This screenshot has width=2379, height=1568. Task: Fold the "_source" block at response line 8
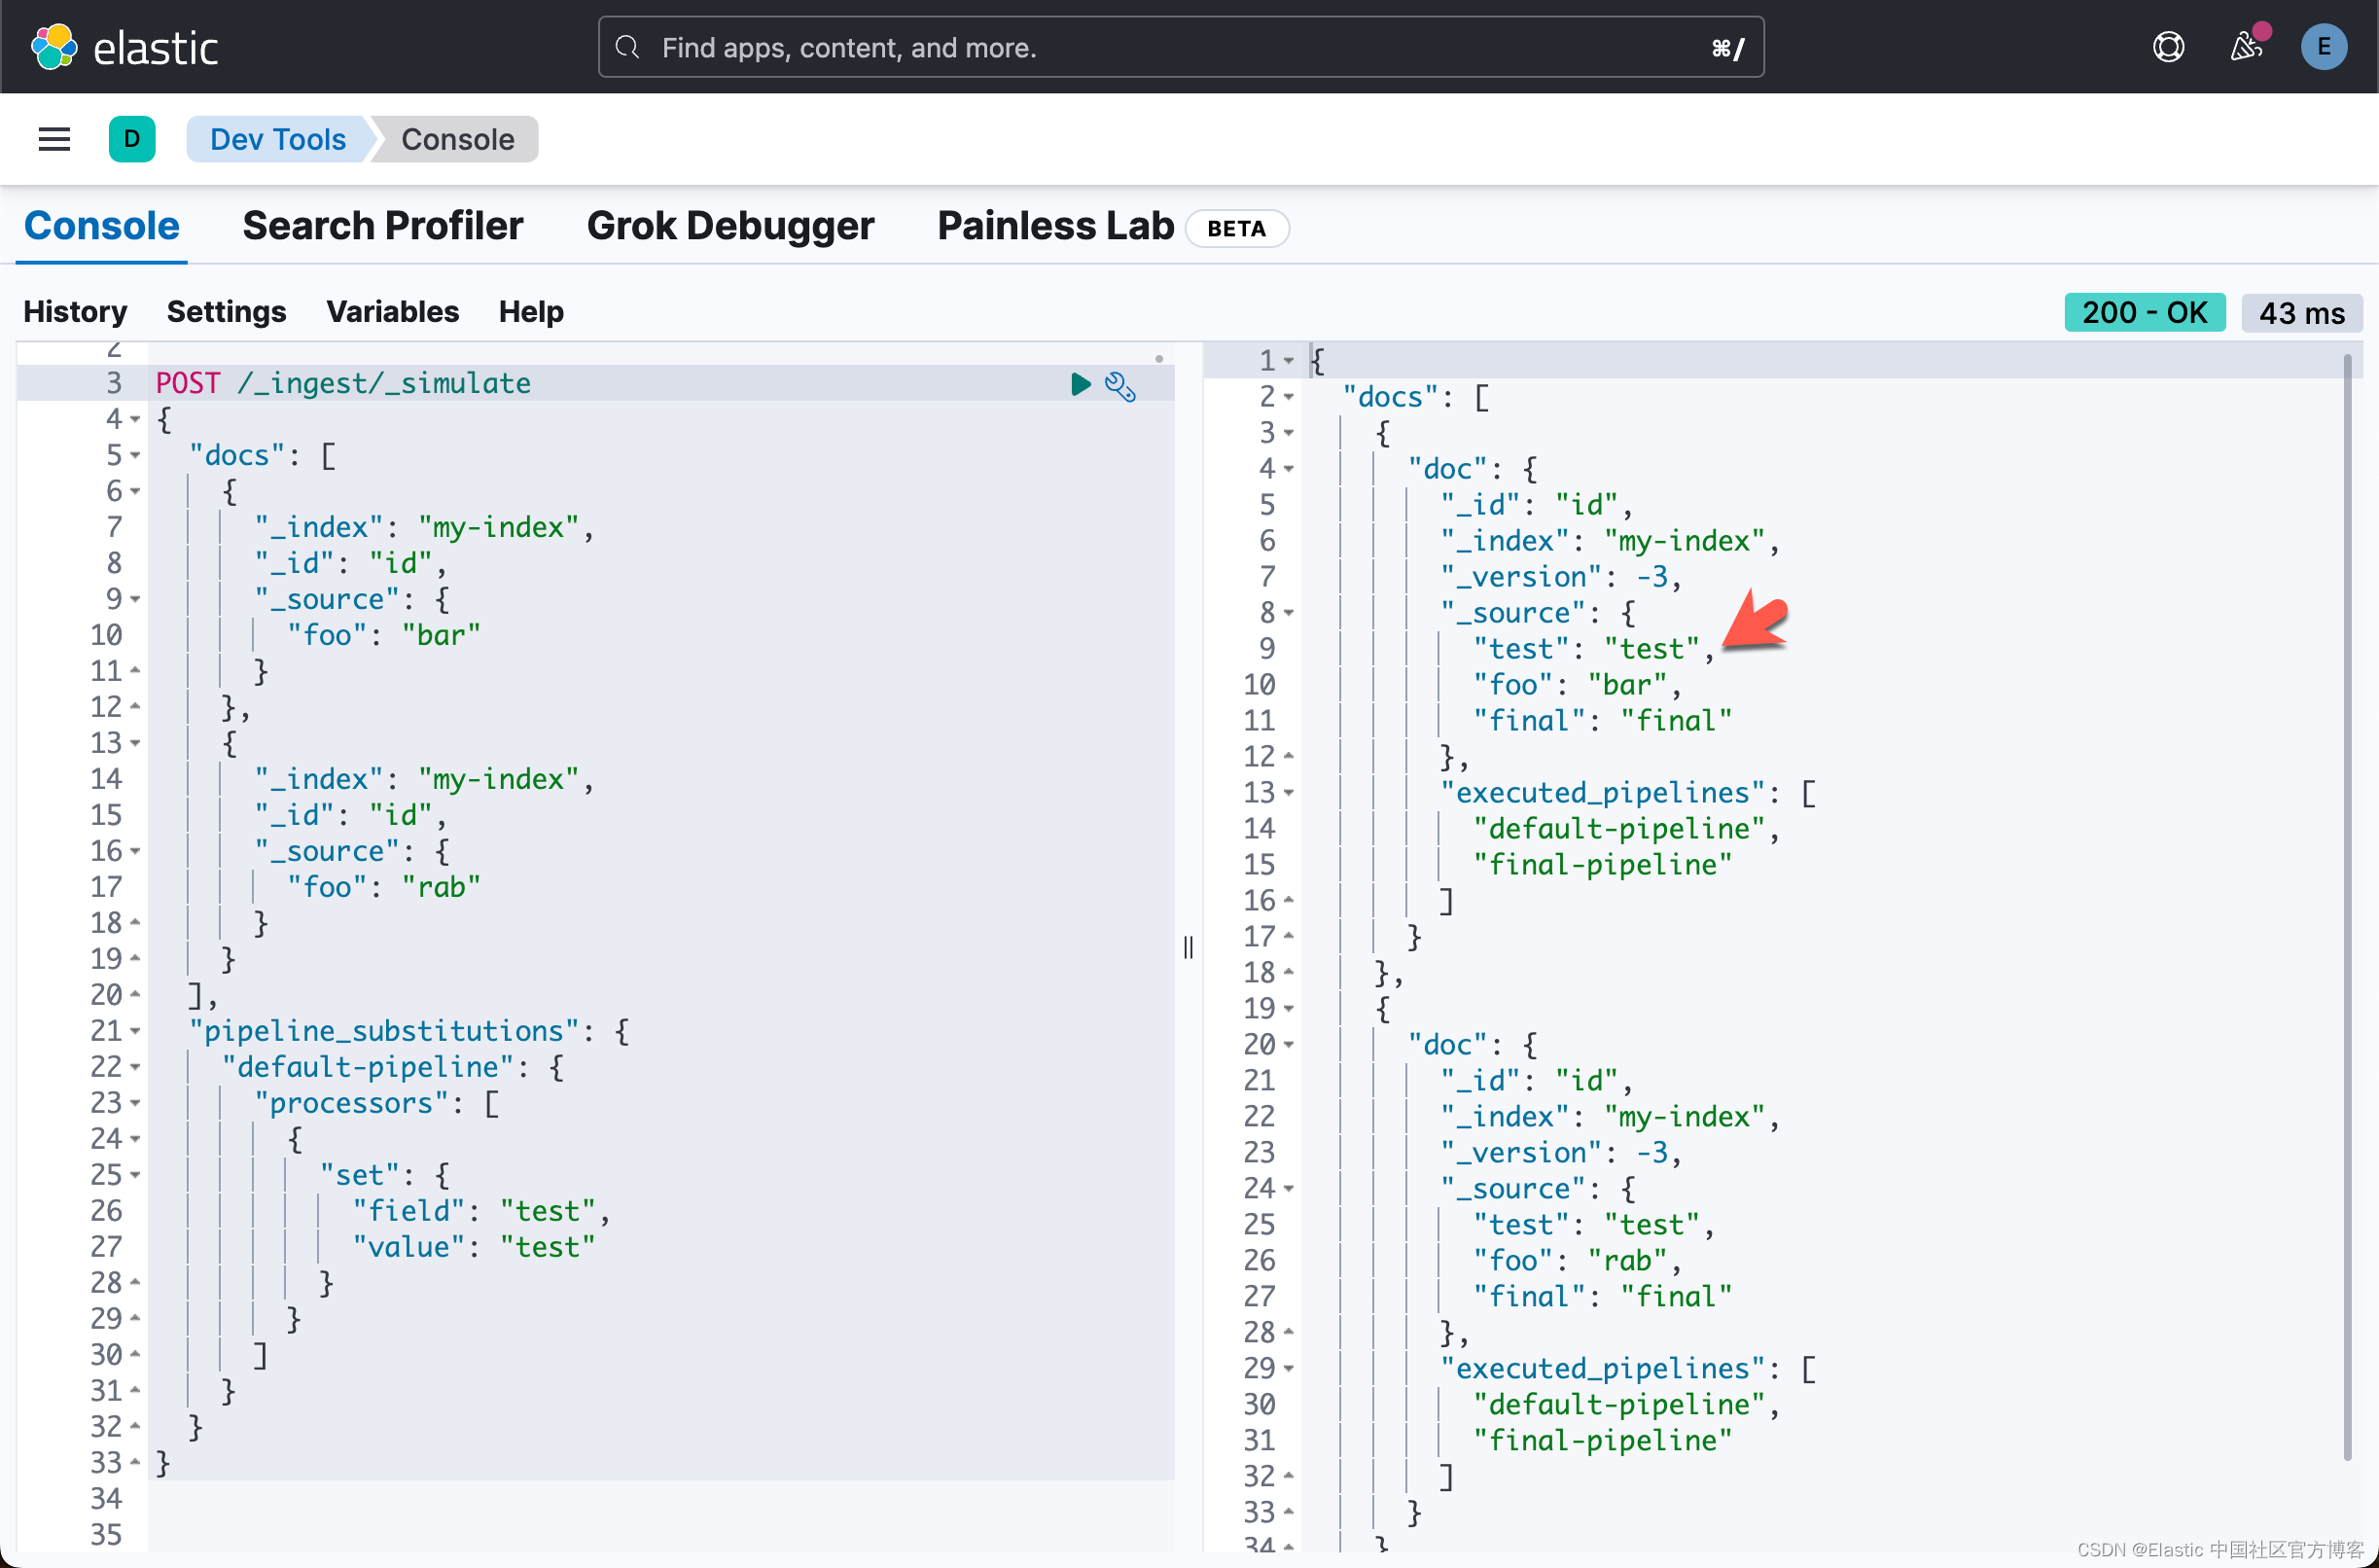coord(1289,613)
